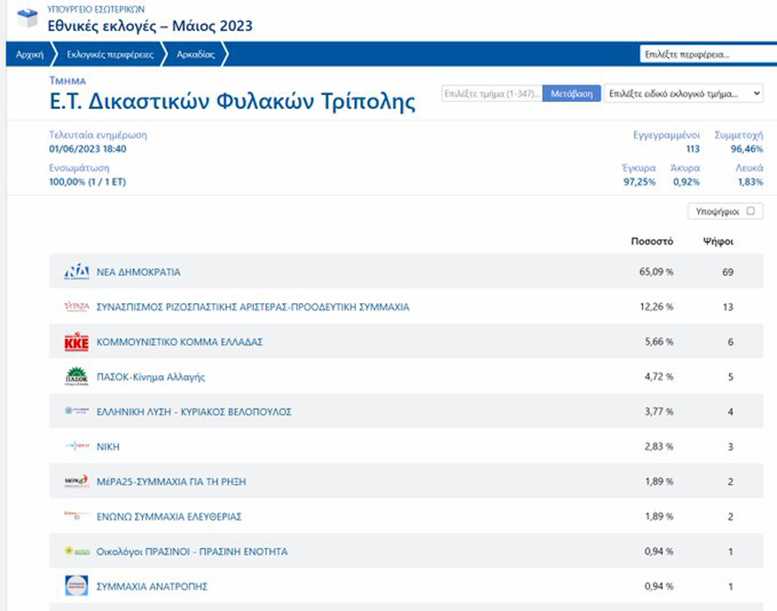
Task: Click the Elliniki Lysi party logo
Action: pyautogui.click(x=77, y=411)
